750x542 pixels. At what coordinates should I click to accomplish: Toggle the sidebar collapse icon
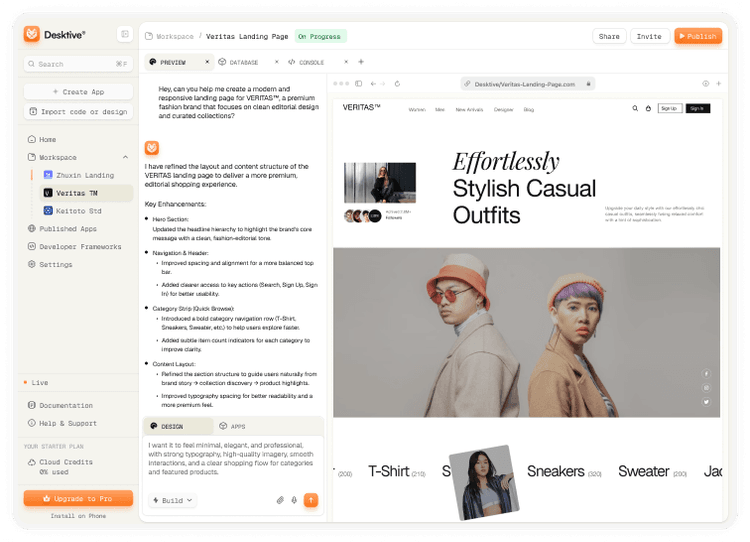point(125,34)
